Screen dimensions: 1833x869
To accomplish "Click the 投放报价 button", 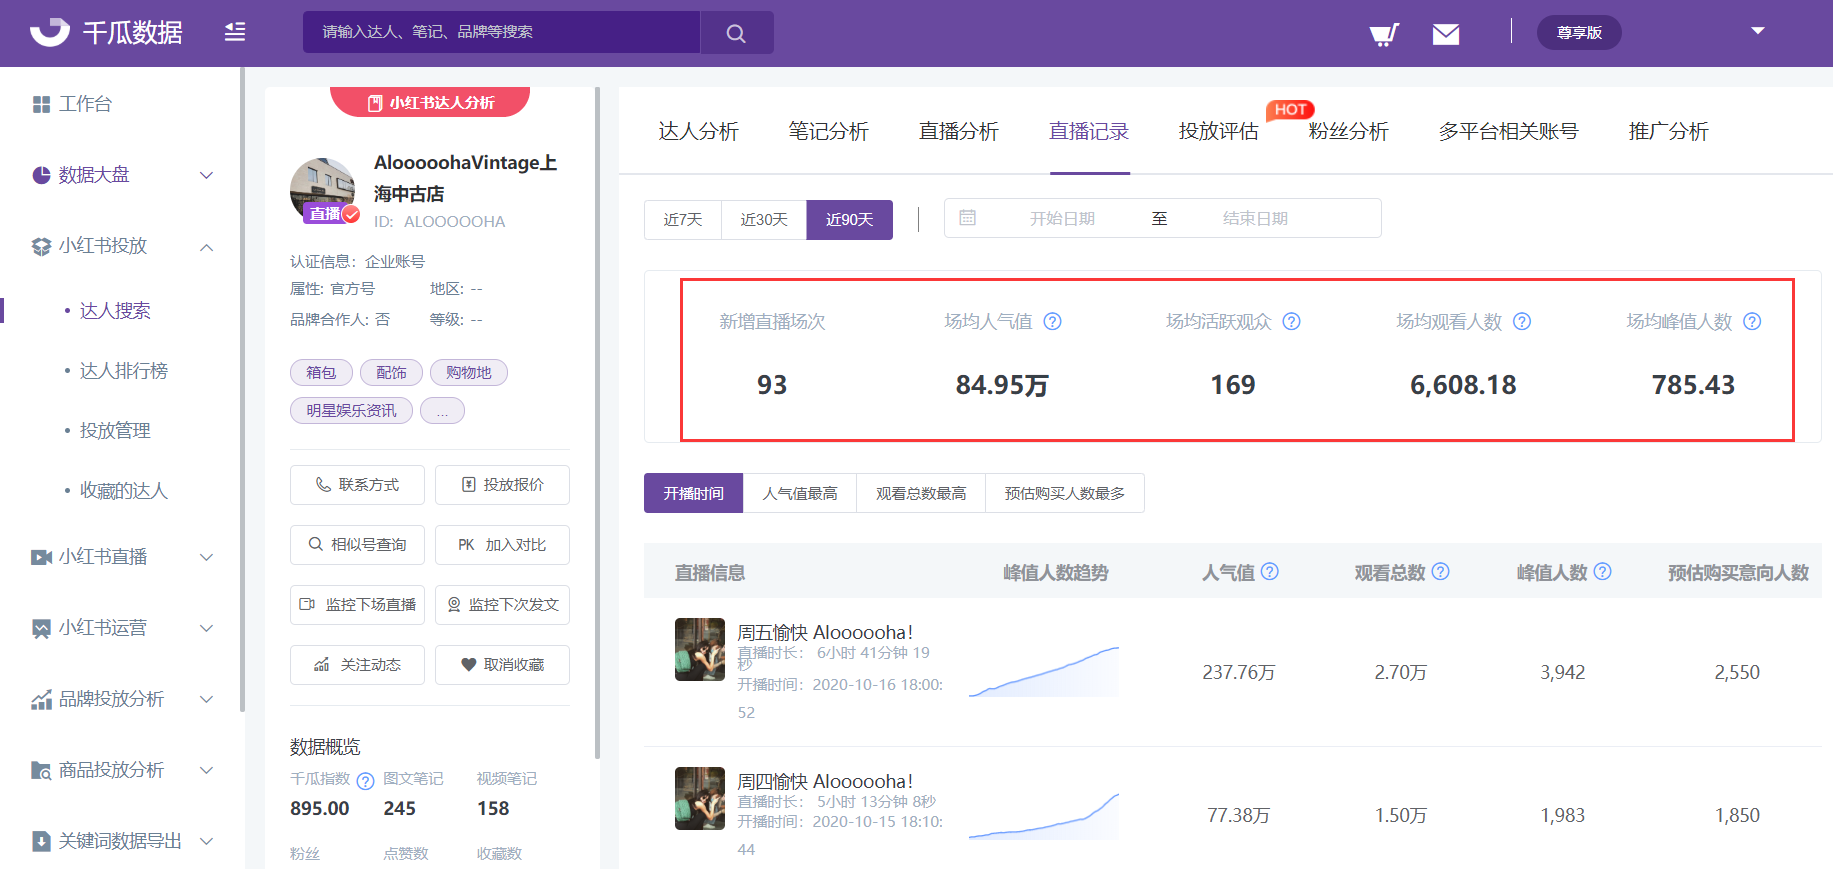I will pyautogui.click(x=502, y=485).
